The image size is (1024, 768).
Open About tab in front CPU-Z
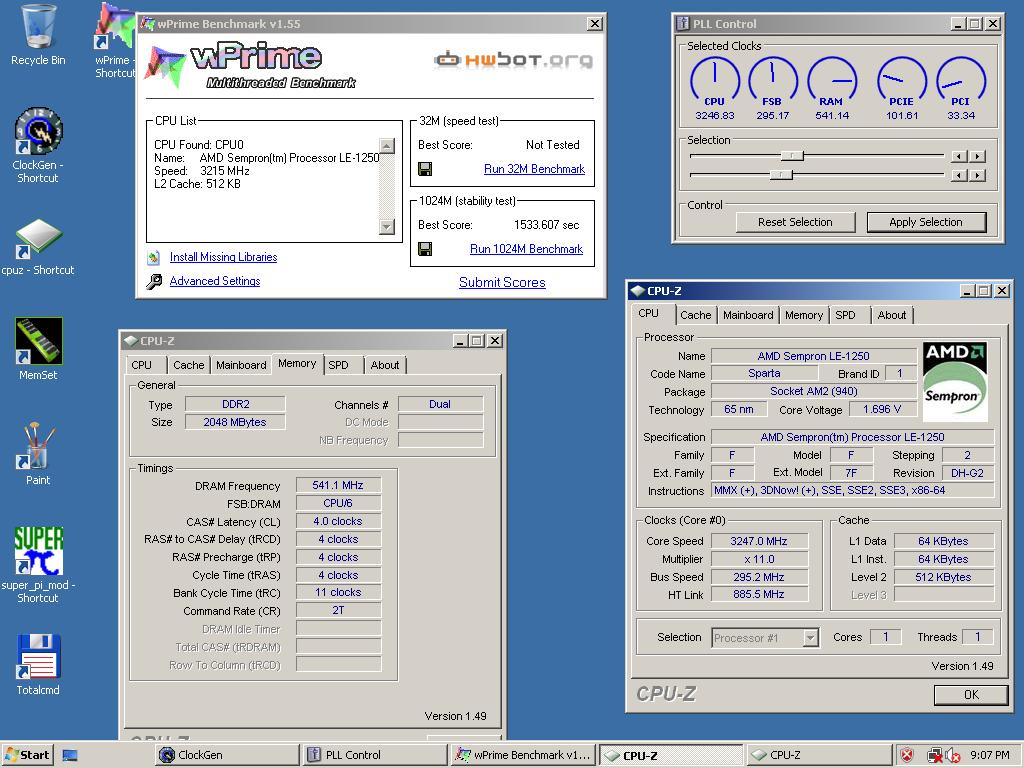click(x=891, y=315)
